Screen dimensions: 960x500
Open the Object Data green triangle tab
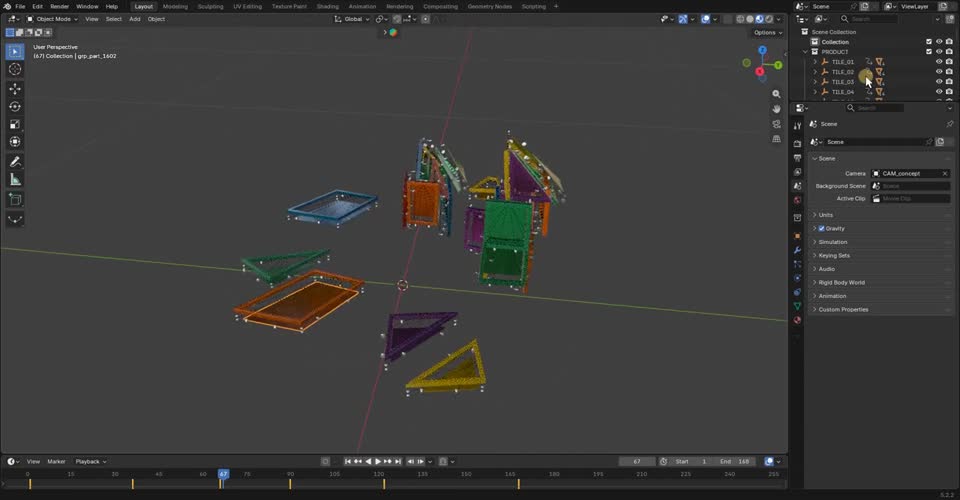pos(797,306)
